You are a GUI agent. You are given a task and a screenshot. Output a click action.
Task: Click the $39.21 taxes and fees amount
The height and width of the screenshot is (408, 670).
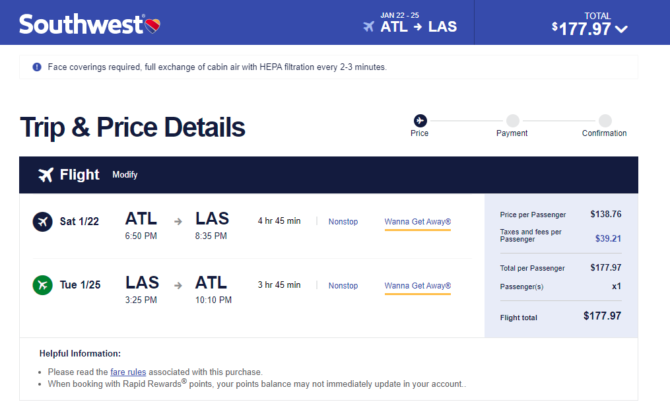click(x=608, y=238)
